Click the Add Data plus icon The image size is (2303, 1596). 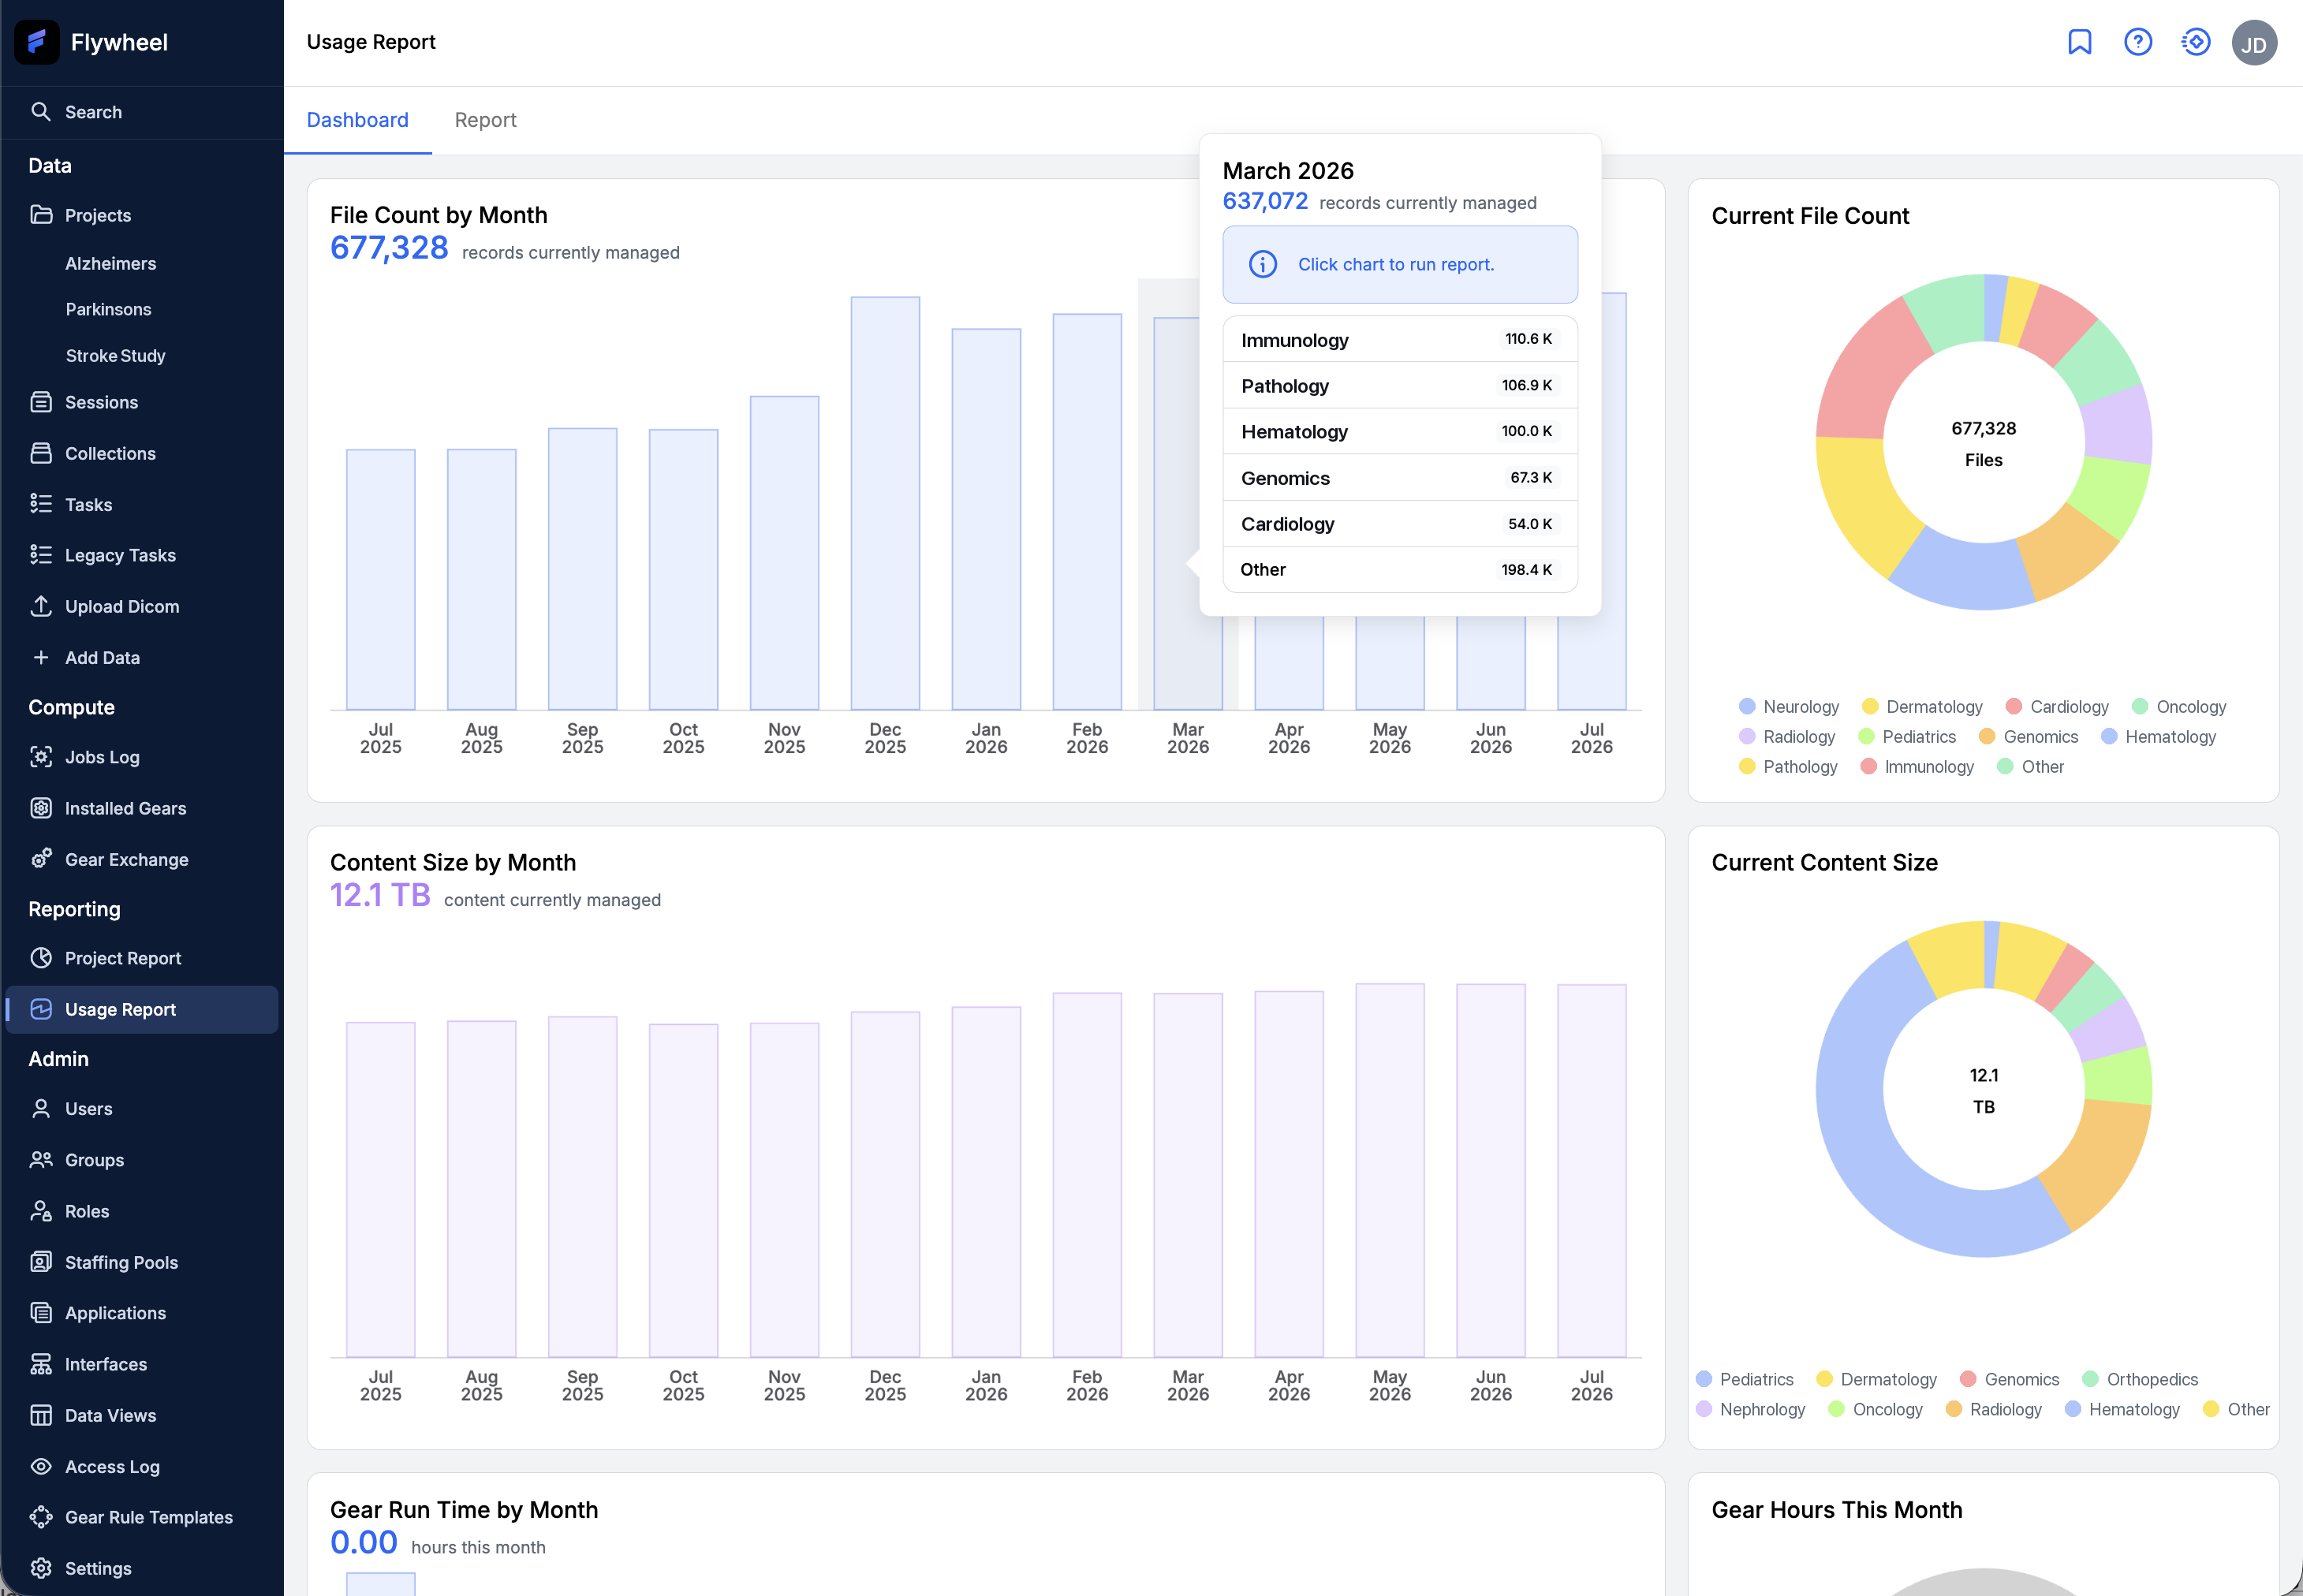[x=41, y=657]
